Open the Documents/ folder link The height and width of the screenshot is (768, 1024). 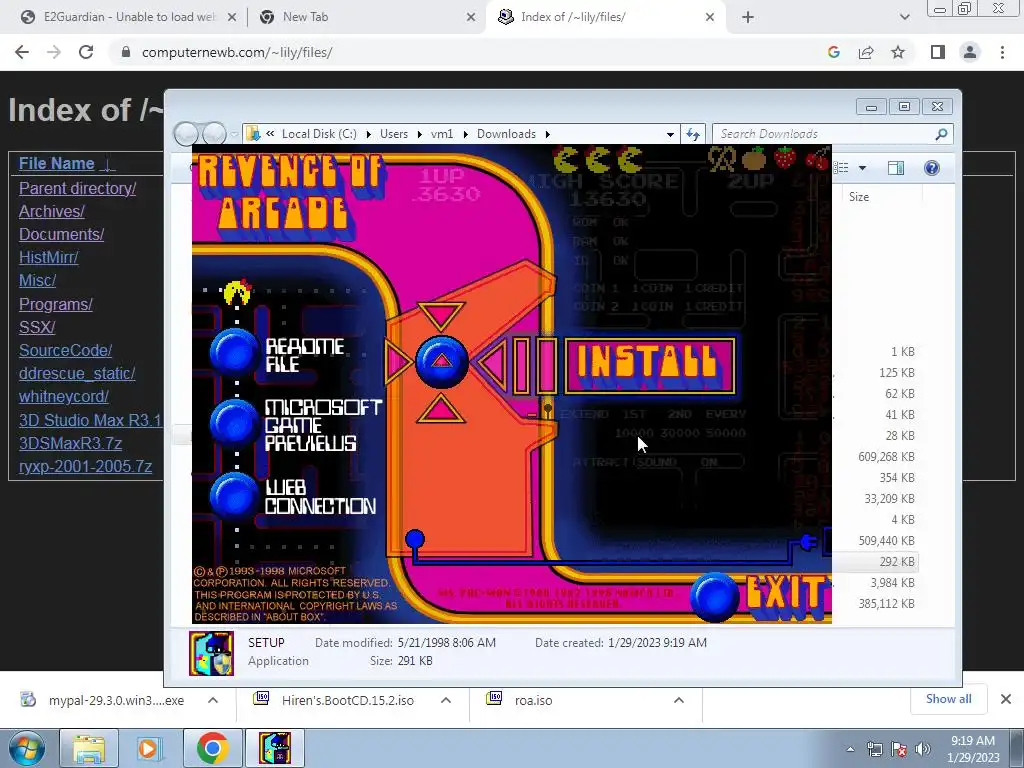coord(61,234)
